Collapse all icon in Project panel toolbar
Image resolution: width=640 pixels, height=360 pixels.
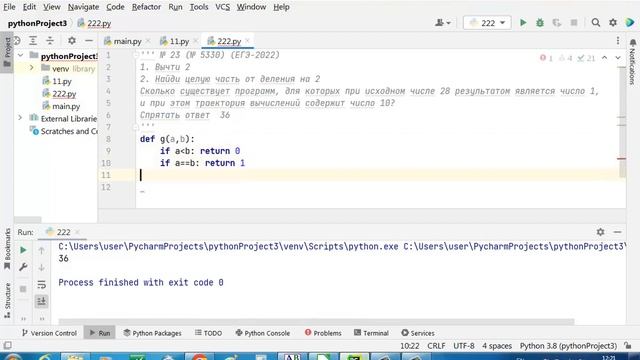click(x=50, y=40)
